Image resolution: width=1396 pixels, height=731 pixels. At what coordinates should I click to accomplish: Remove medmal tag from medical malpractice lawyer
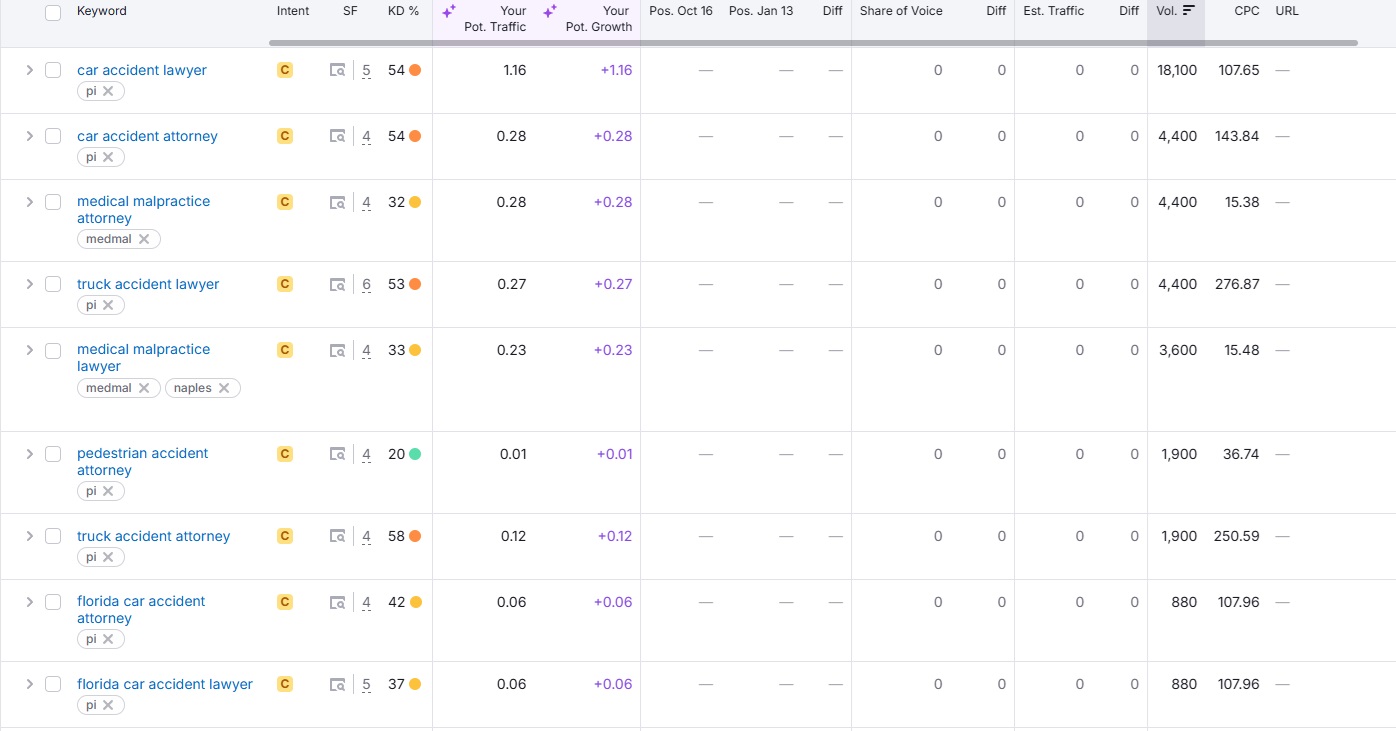click(x=144, y=388)
